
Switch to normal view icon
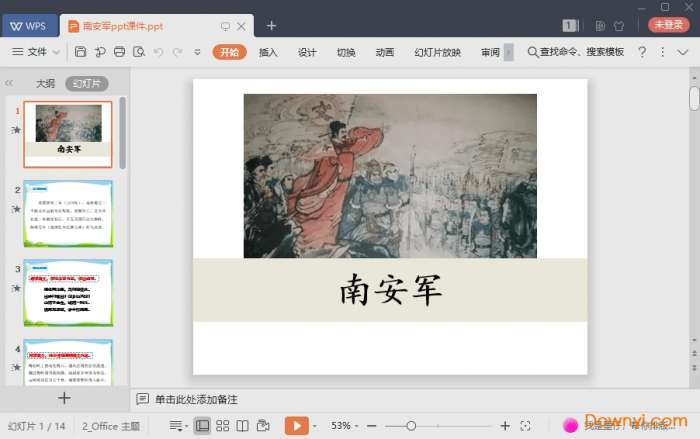pyautogui.click(x=202, y=426)
